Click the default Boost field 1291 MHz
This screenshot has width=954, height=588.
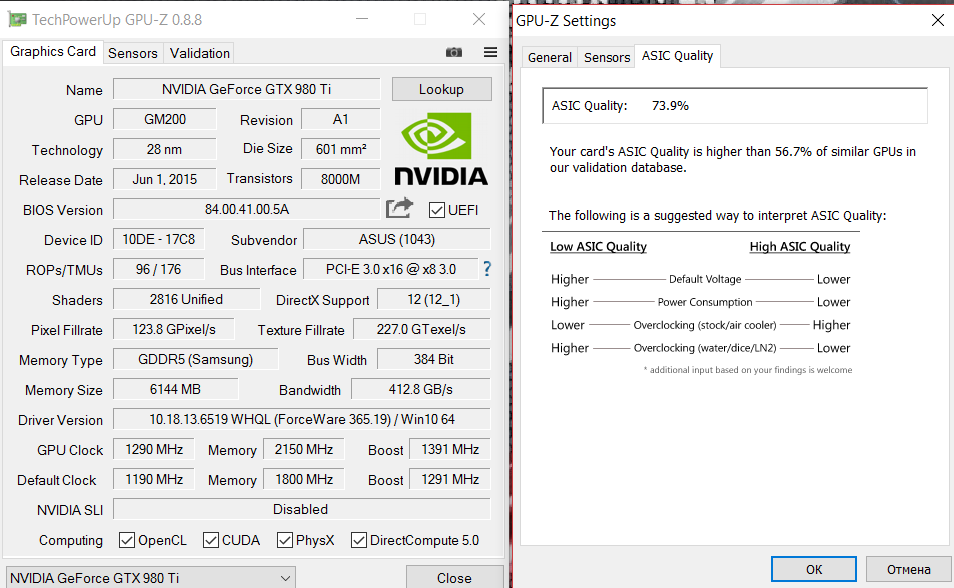[450, 479]
